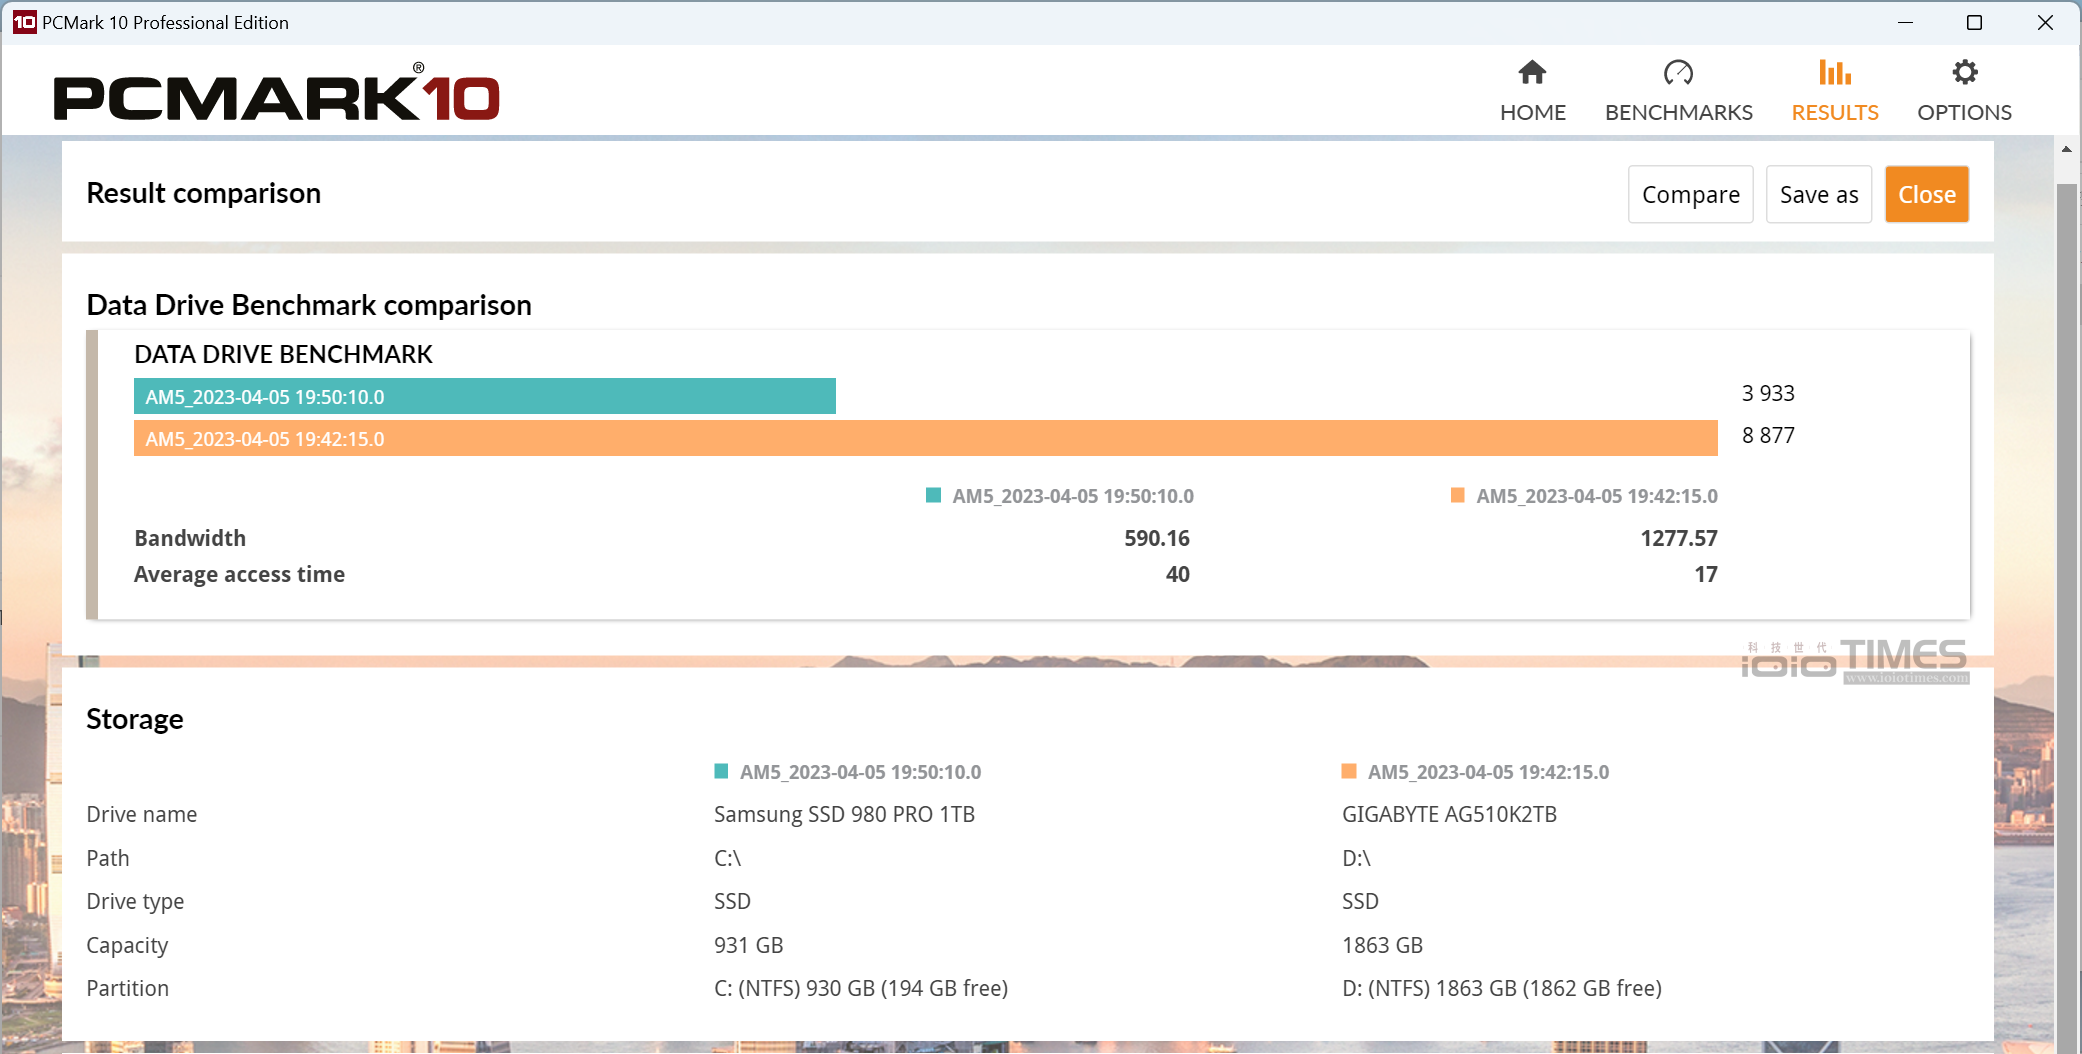Open the HOME tab label
Viewport: 2082px width, 1054px height.
pos(1532,112)
